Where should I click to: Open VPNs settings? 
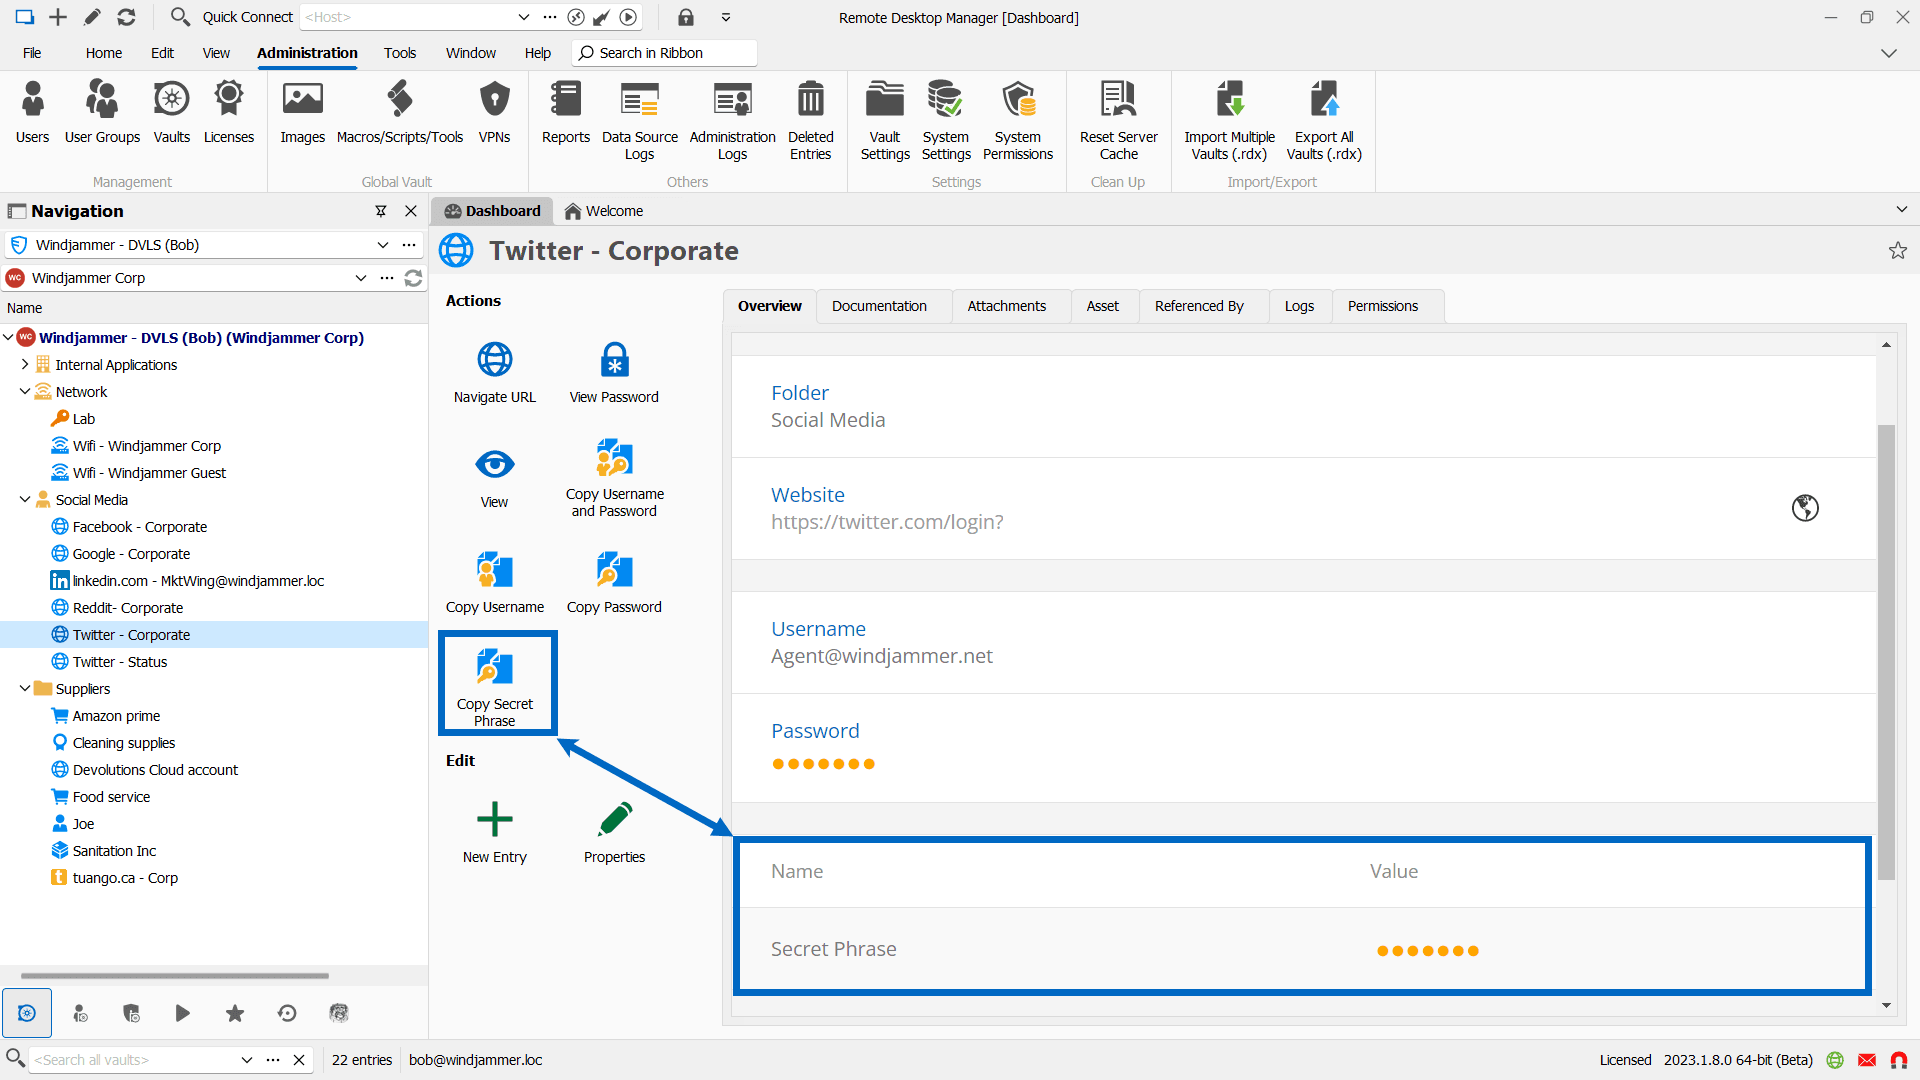(x=494, y=112)
